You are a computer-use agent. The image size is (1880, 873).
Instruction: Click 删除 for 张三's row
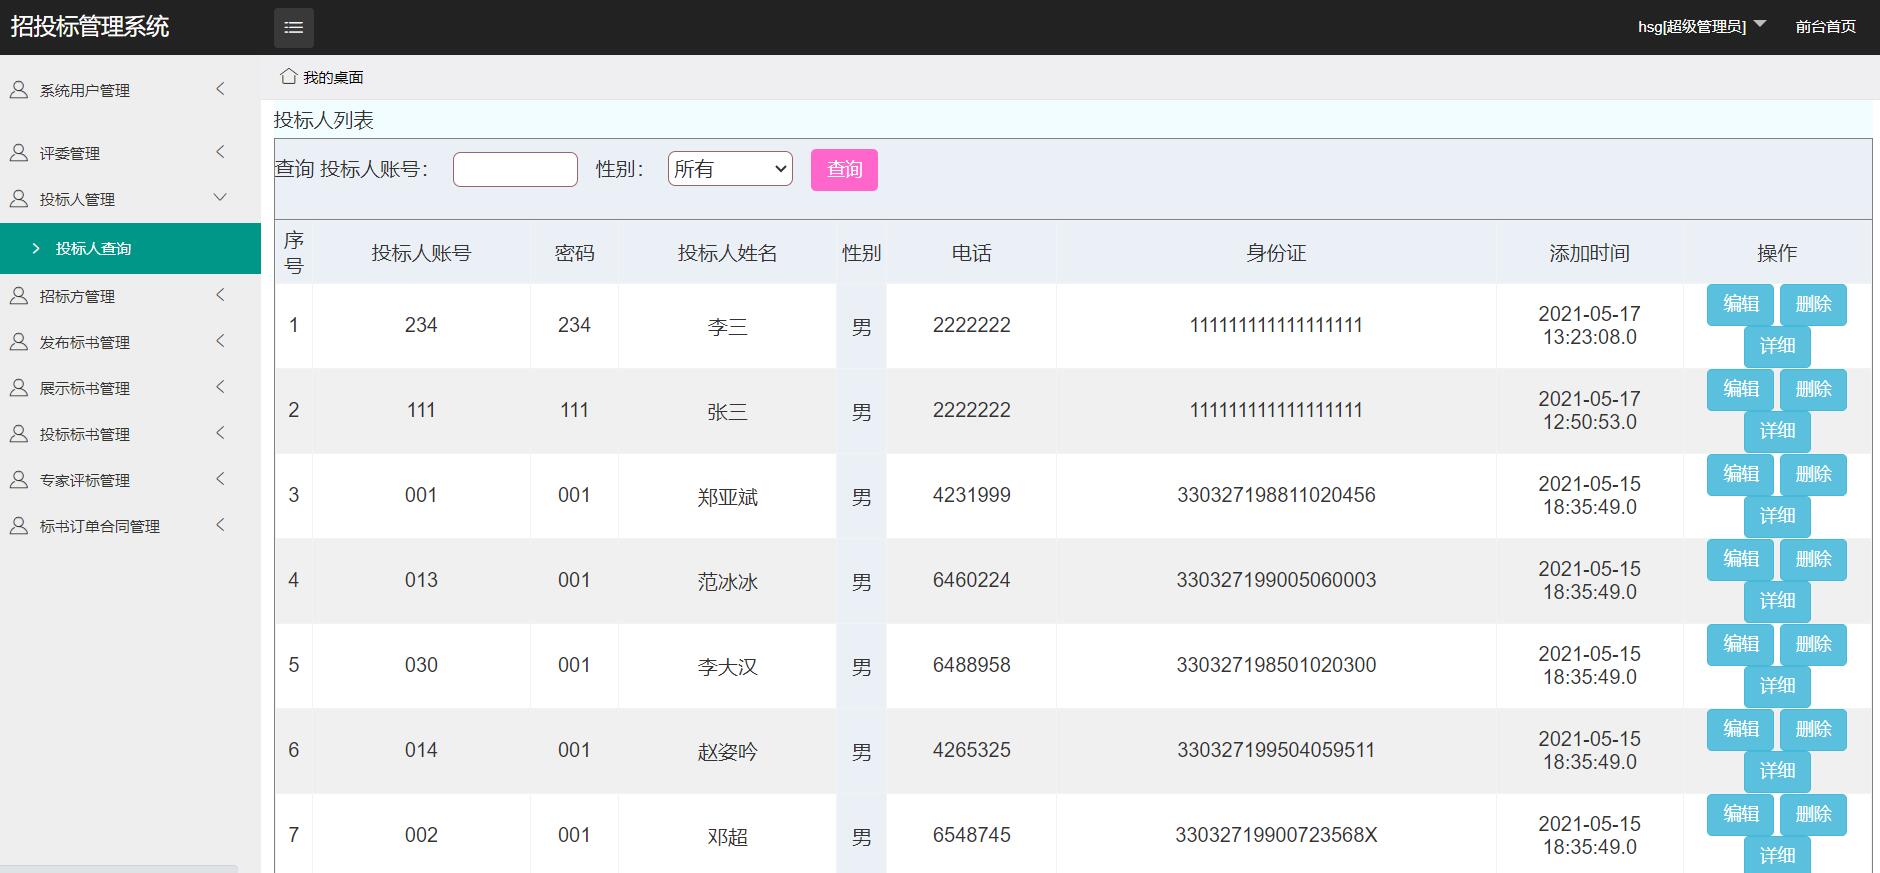pyautogui.click(x=1813, y=389)
